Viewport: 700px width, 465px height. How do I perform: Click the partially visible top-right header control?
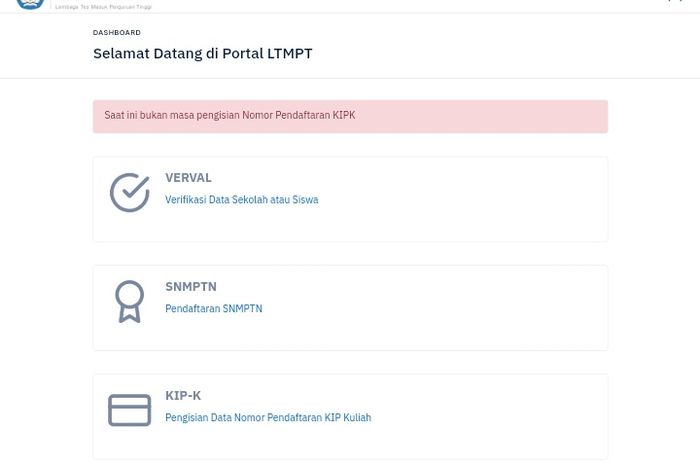coord(675,1)
